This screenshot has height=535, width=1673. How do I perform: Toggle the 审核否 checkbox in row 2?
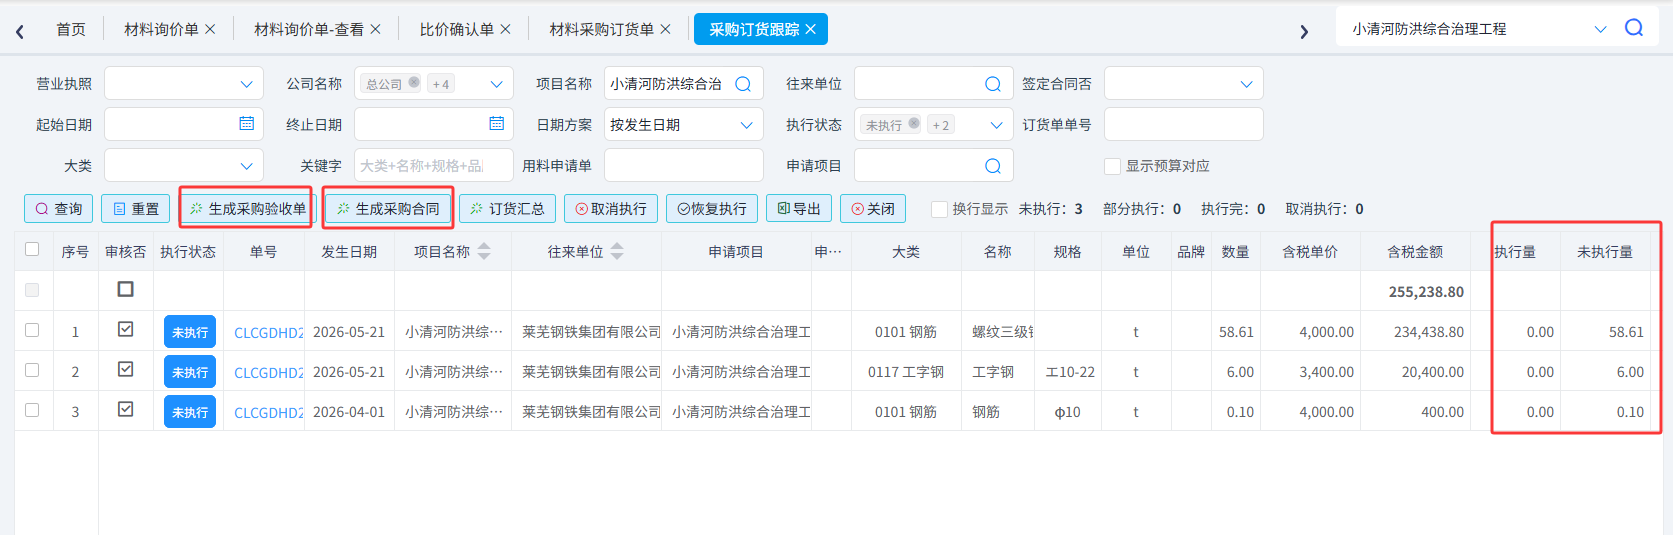point(126,368)
